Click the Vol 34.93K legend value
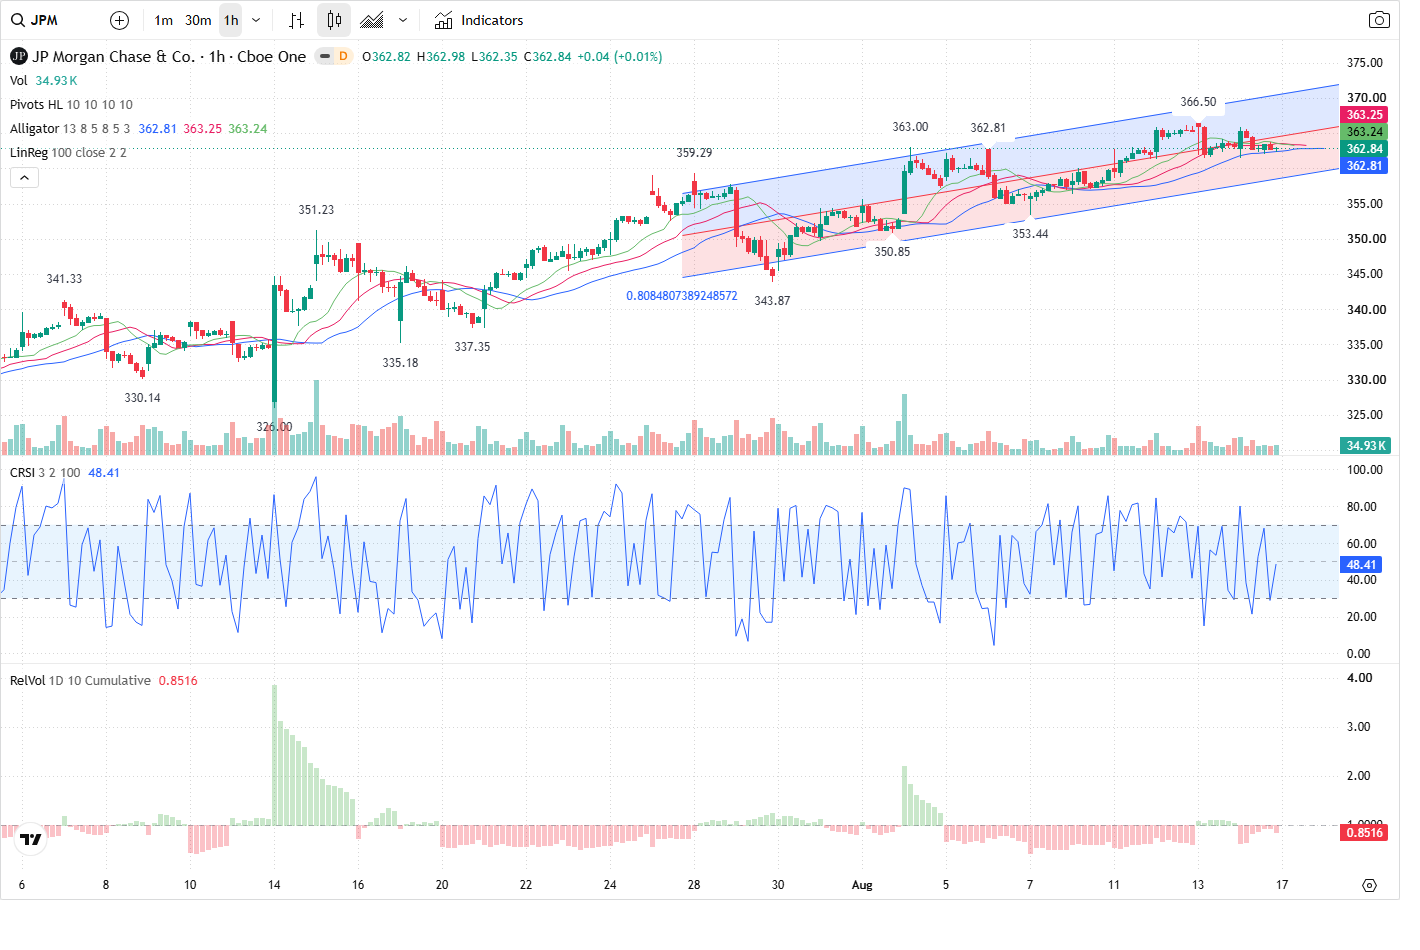 click(56, 81)
